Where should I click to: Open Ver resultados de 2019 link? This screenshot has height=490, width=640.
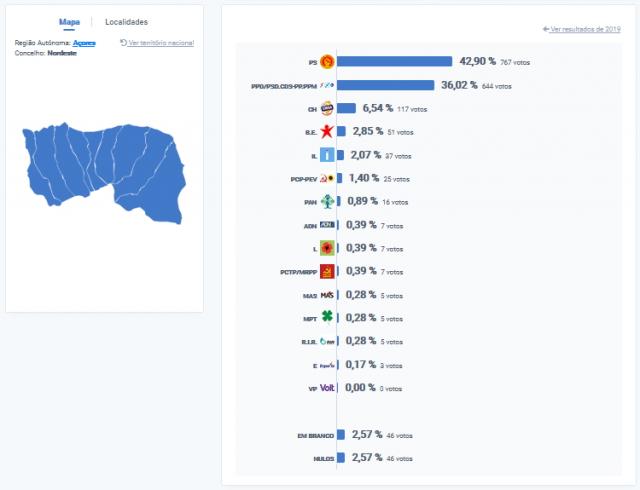[x=581, y=30]
